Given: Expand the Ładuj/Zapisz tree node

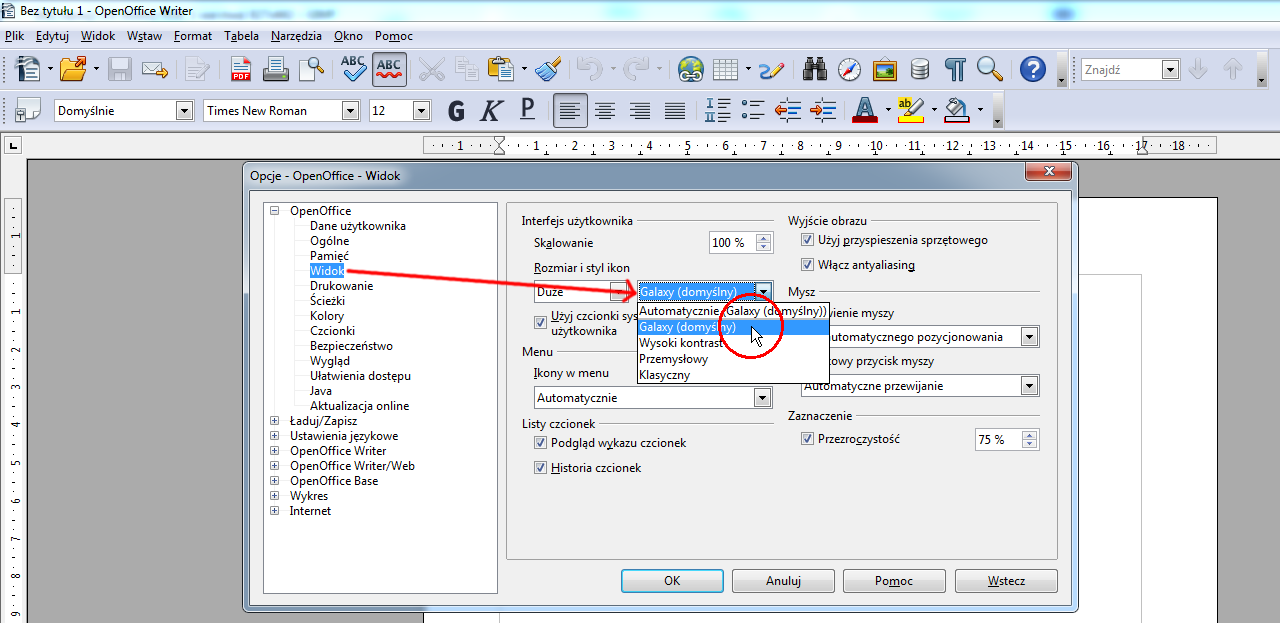Looking at the screenshot, I should click(x=274, y=421).
